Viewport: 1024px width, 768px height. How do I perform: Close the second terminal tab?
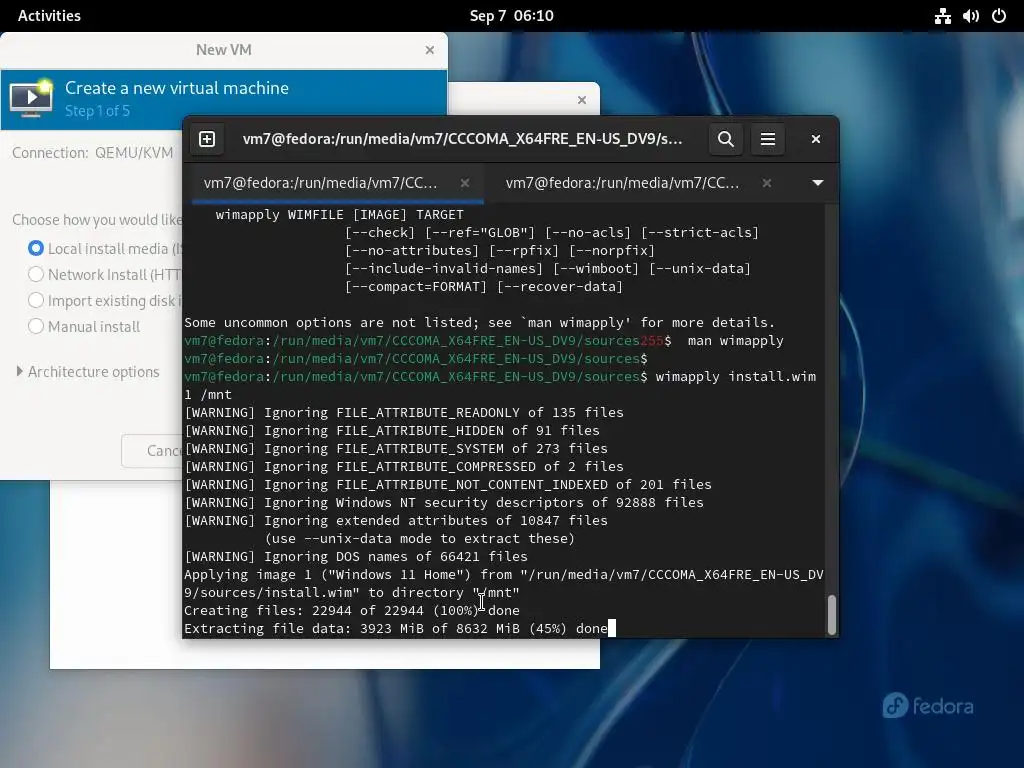pyautogui.click(x=767, y=184)
